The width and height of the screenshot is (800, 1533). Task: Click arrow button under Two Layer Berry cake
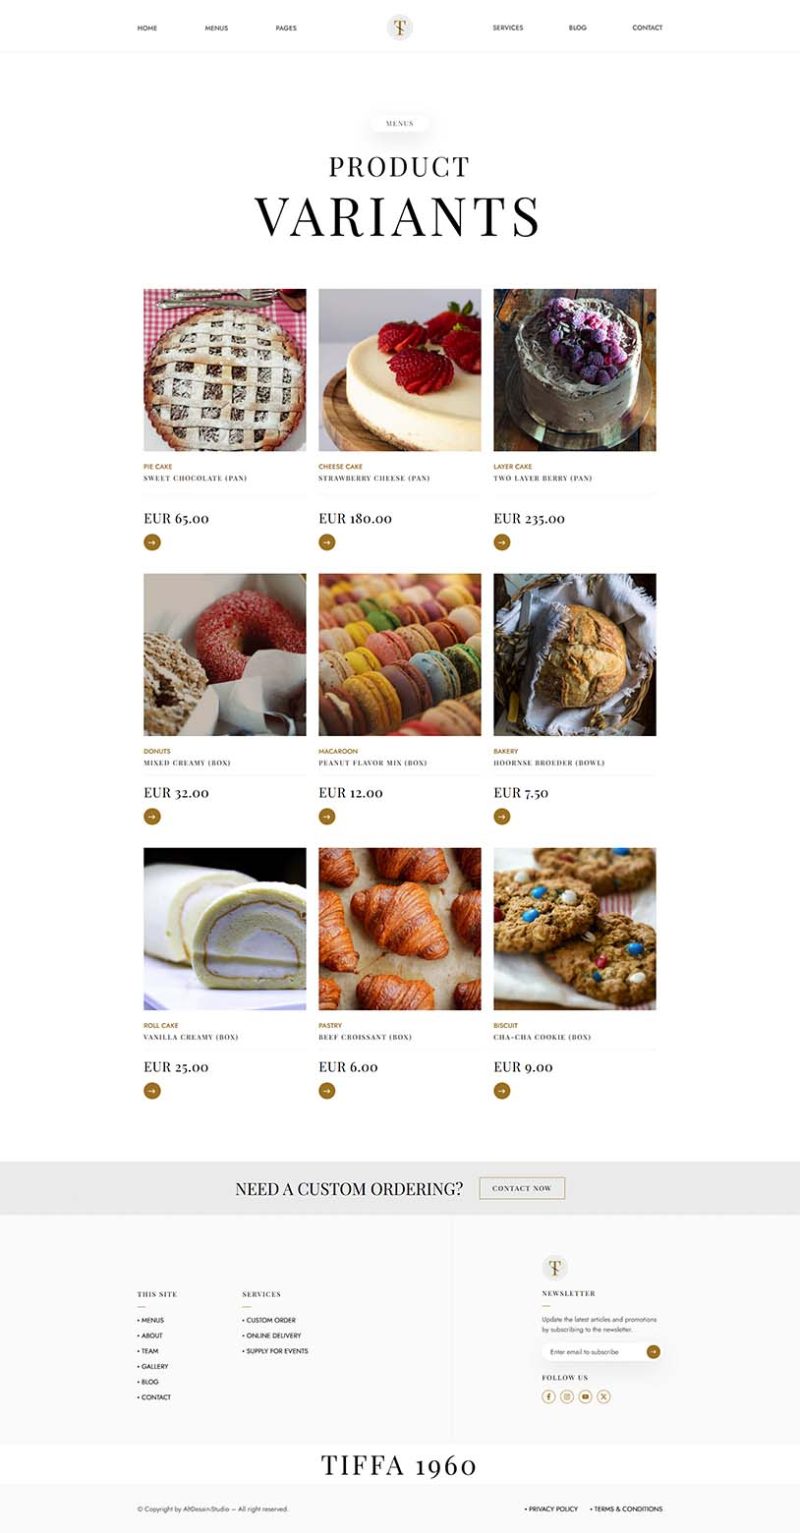pos(502,542)
